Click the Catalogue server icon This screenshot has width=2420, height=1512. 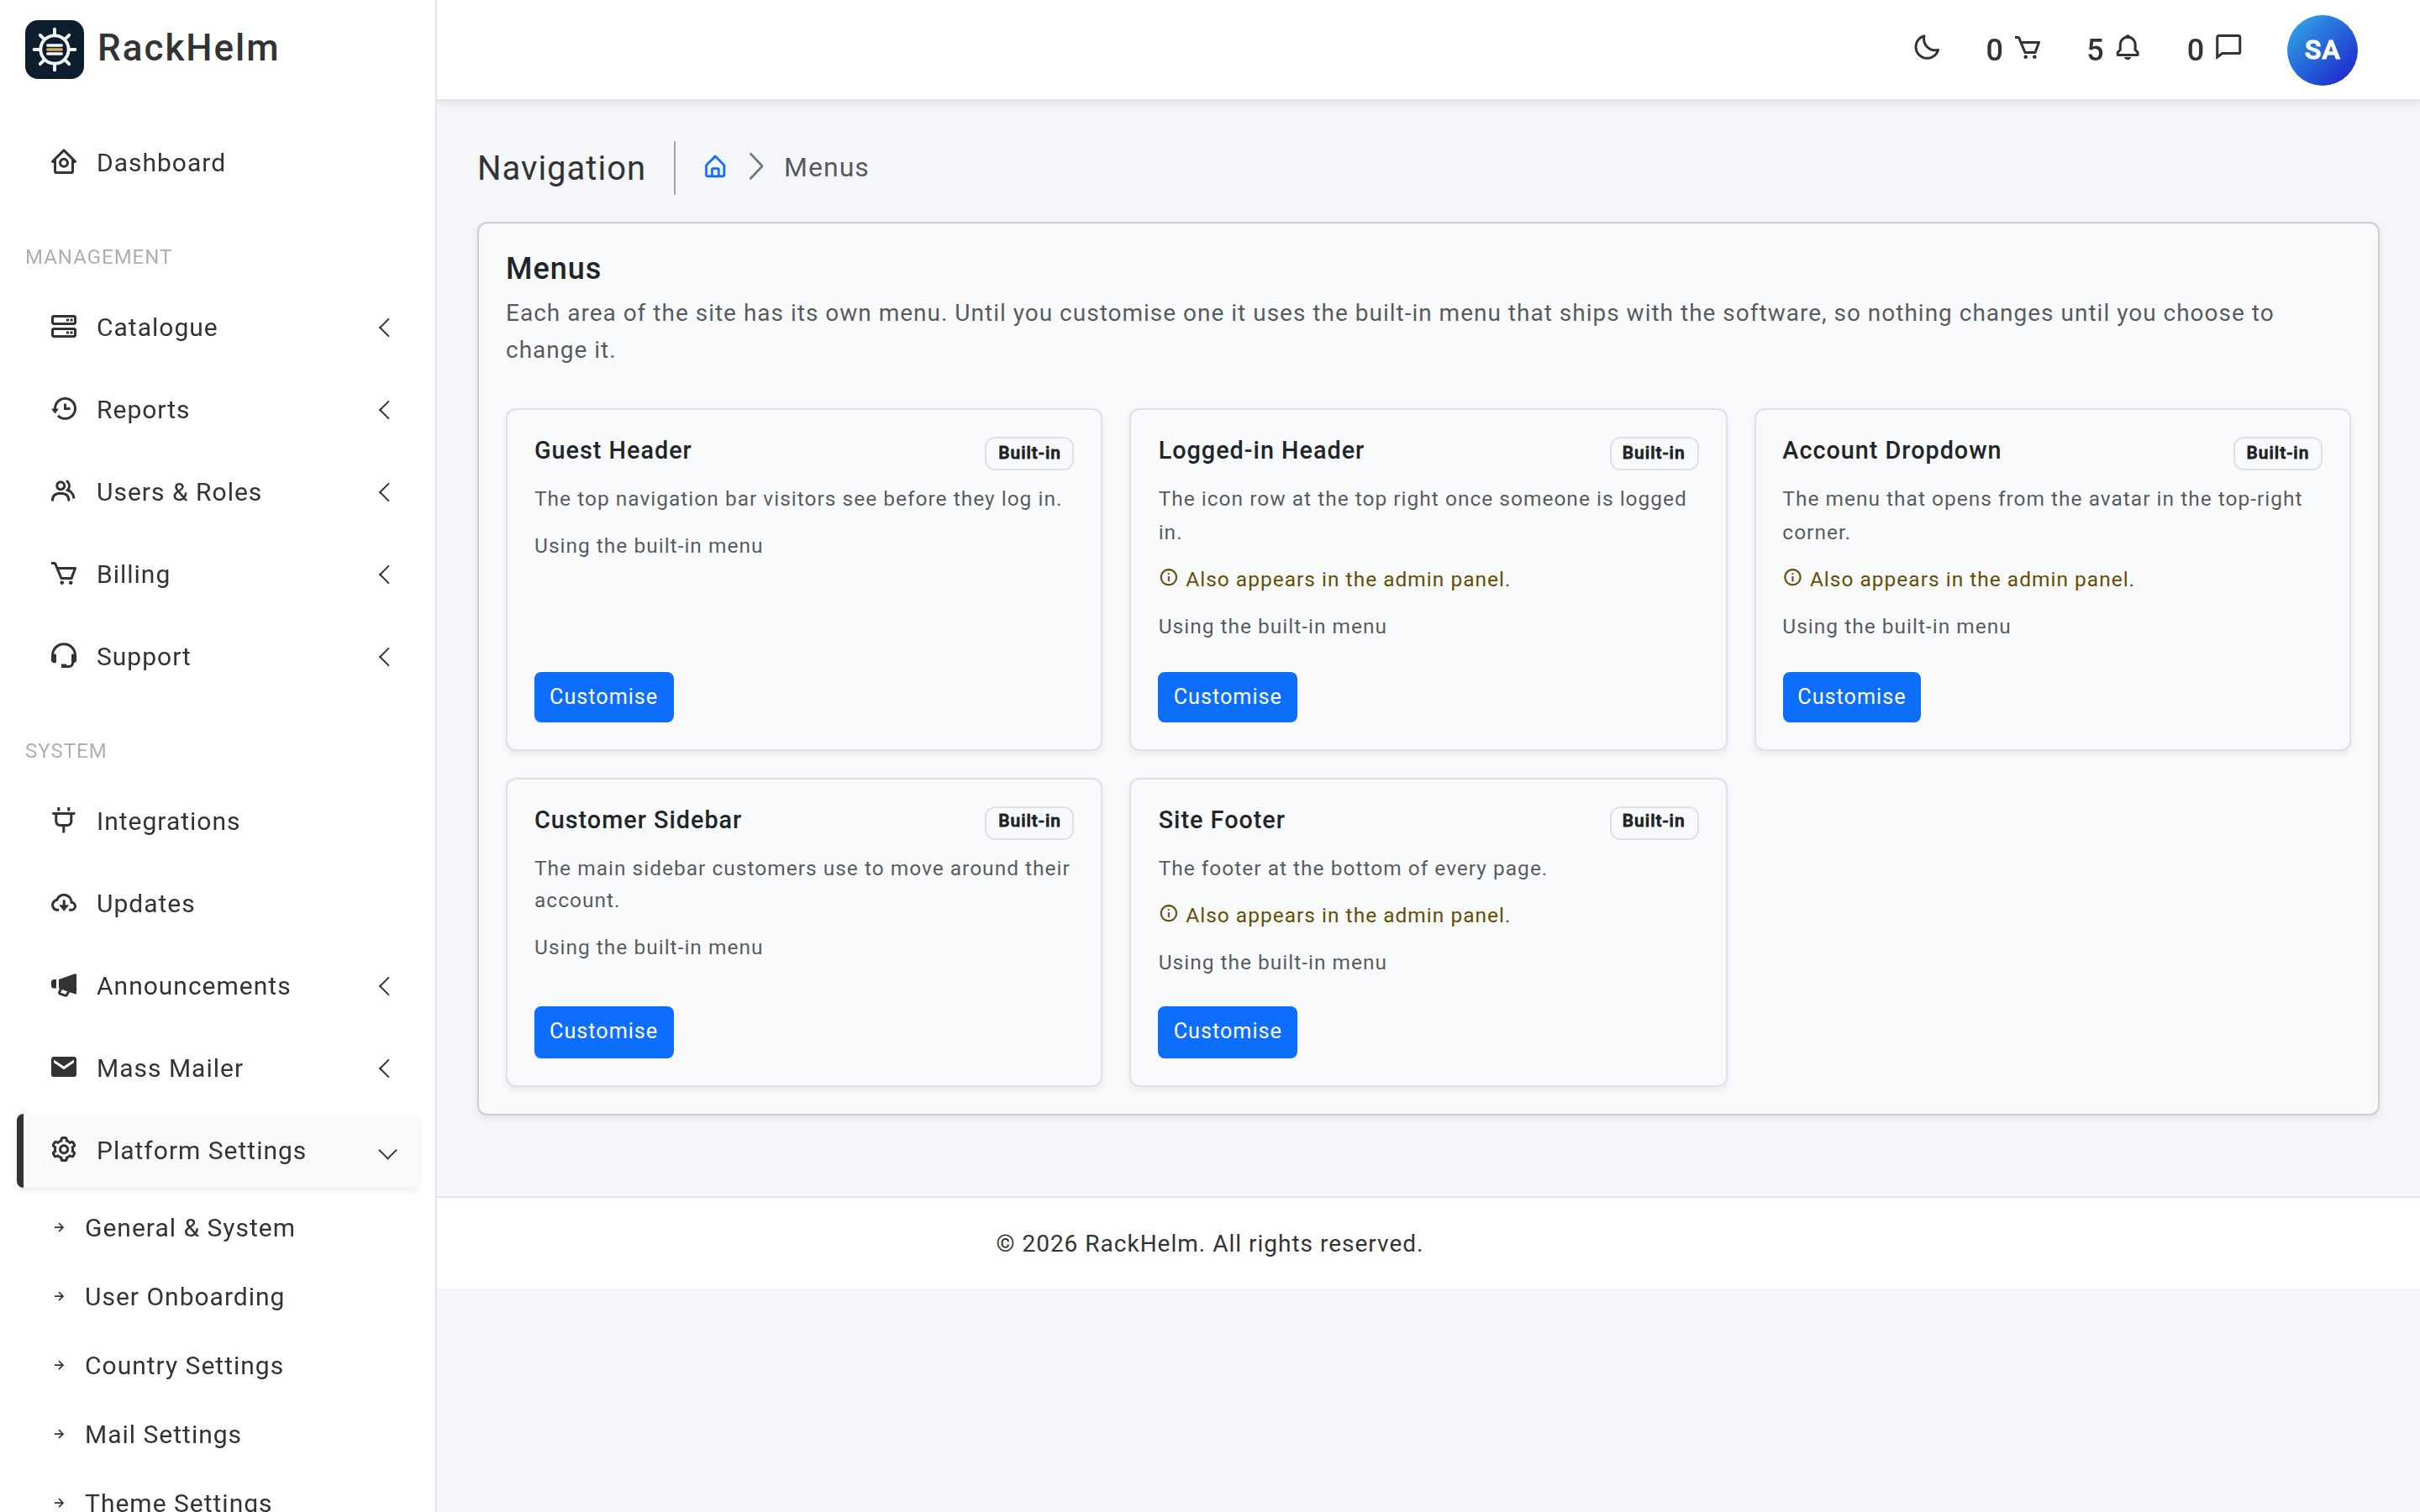[64, 327]
